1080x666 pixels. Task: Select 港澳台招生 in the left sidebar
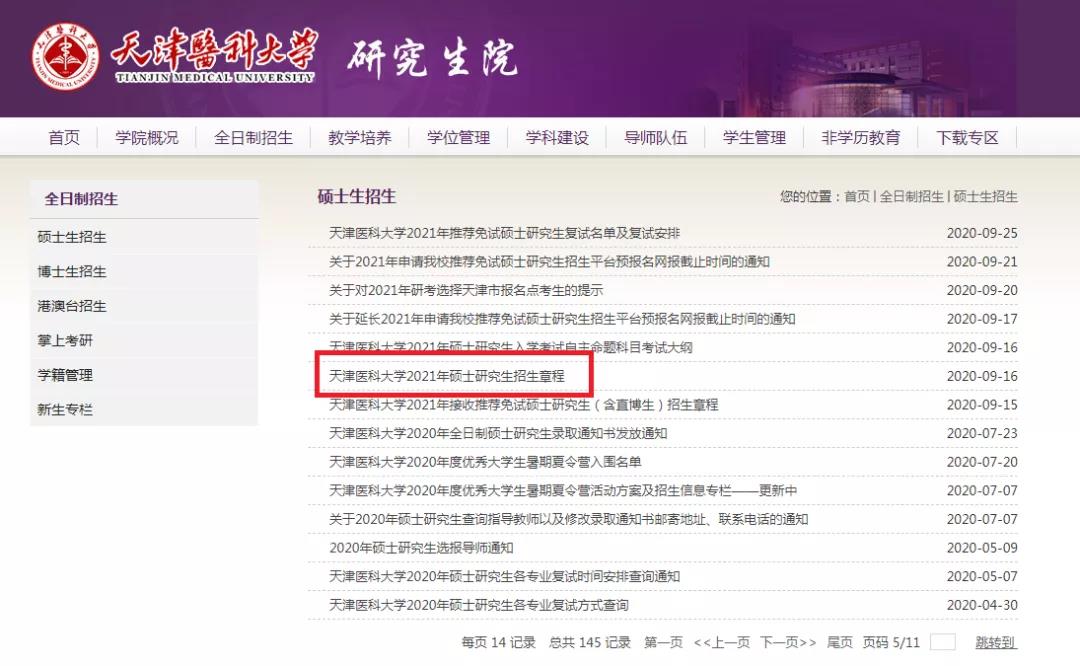tap(72, 306)
